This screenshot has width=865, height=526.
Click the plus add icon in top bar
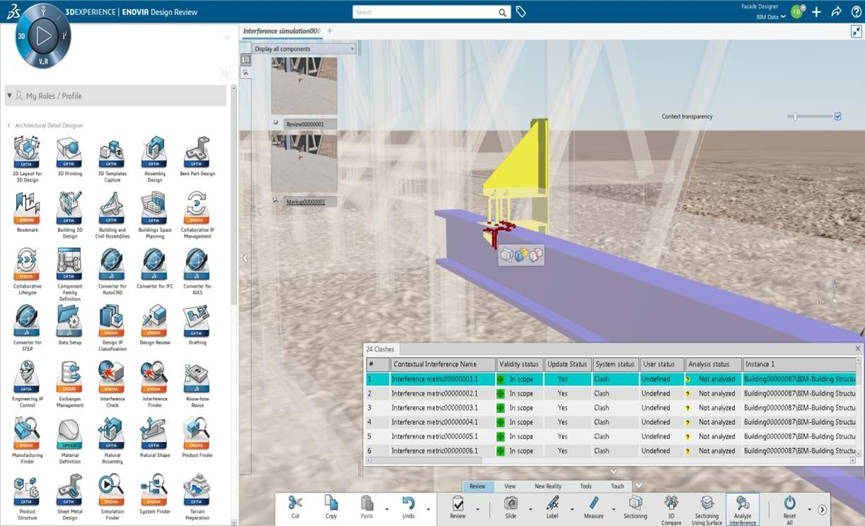816,12
